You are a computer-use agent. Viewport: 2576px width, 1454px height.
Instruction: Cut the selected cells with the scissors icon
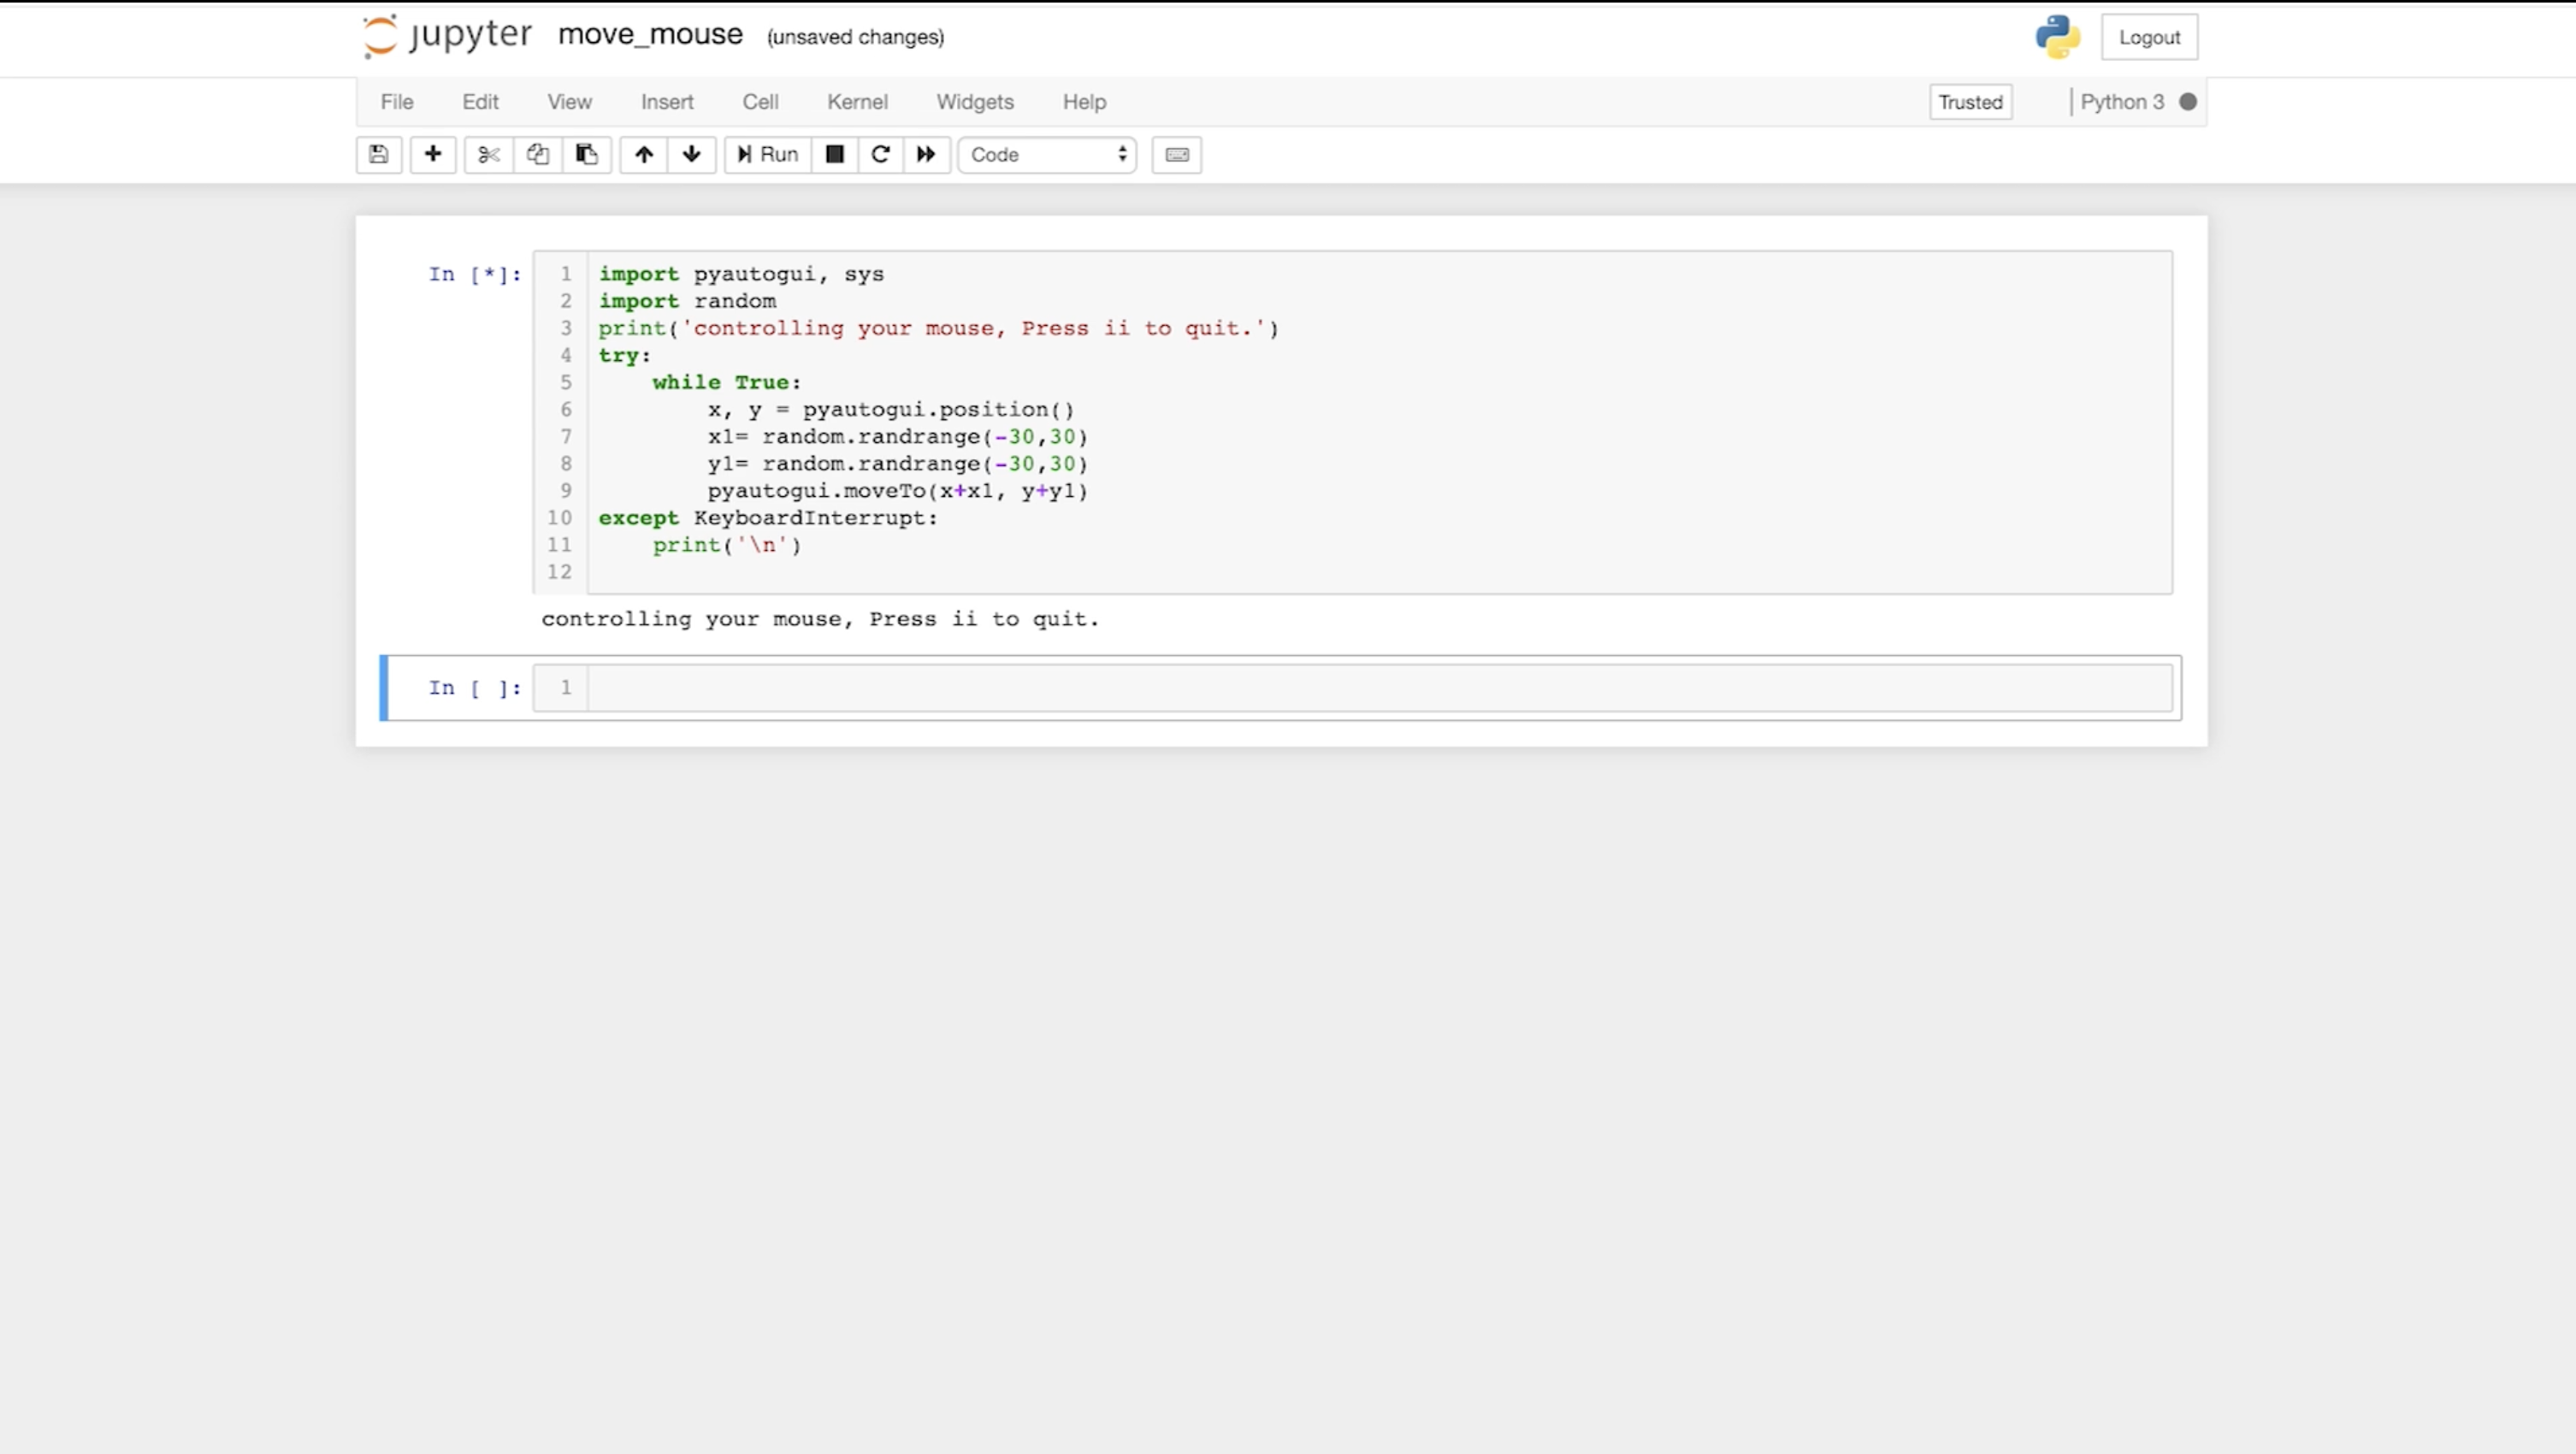488,154
